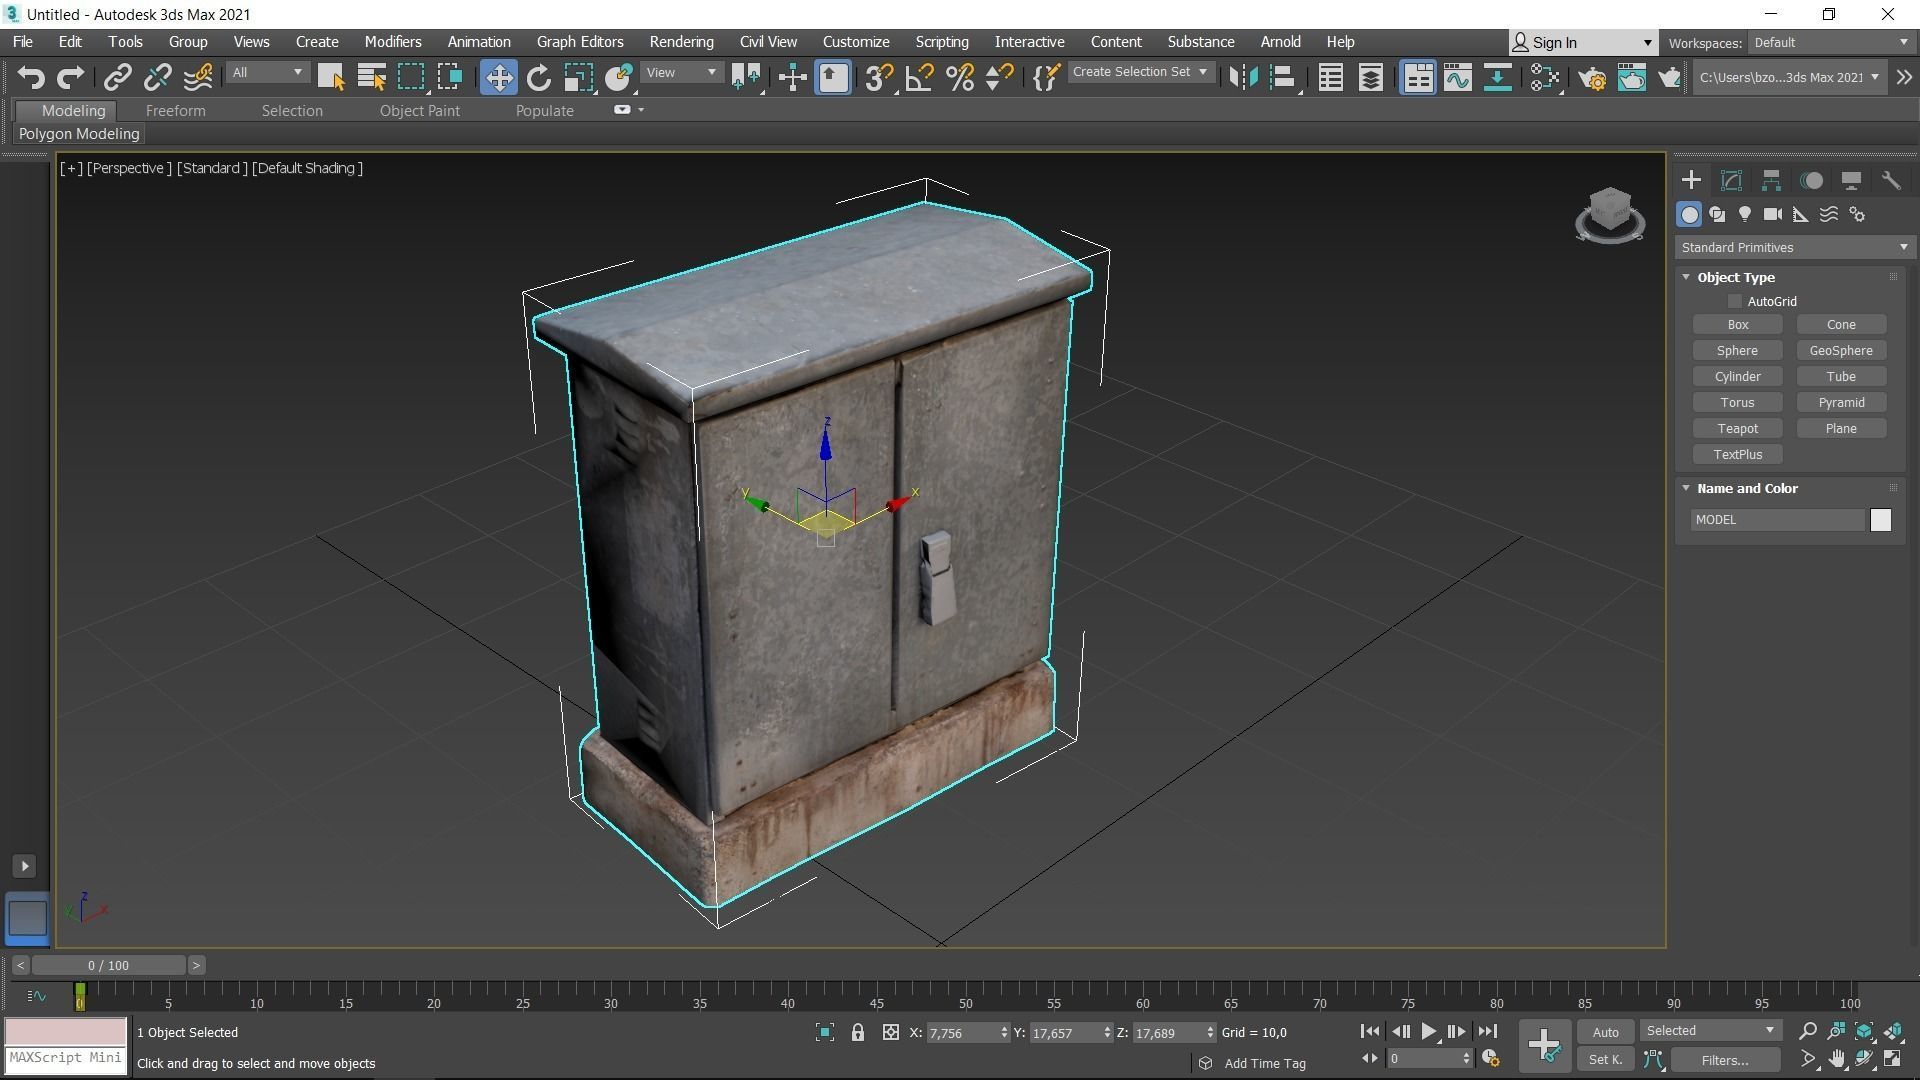Open the Graph Editors menu
Viewport: 1920px width, 1080px height.
[579, 42]
